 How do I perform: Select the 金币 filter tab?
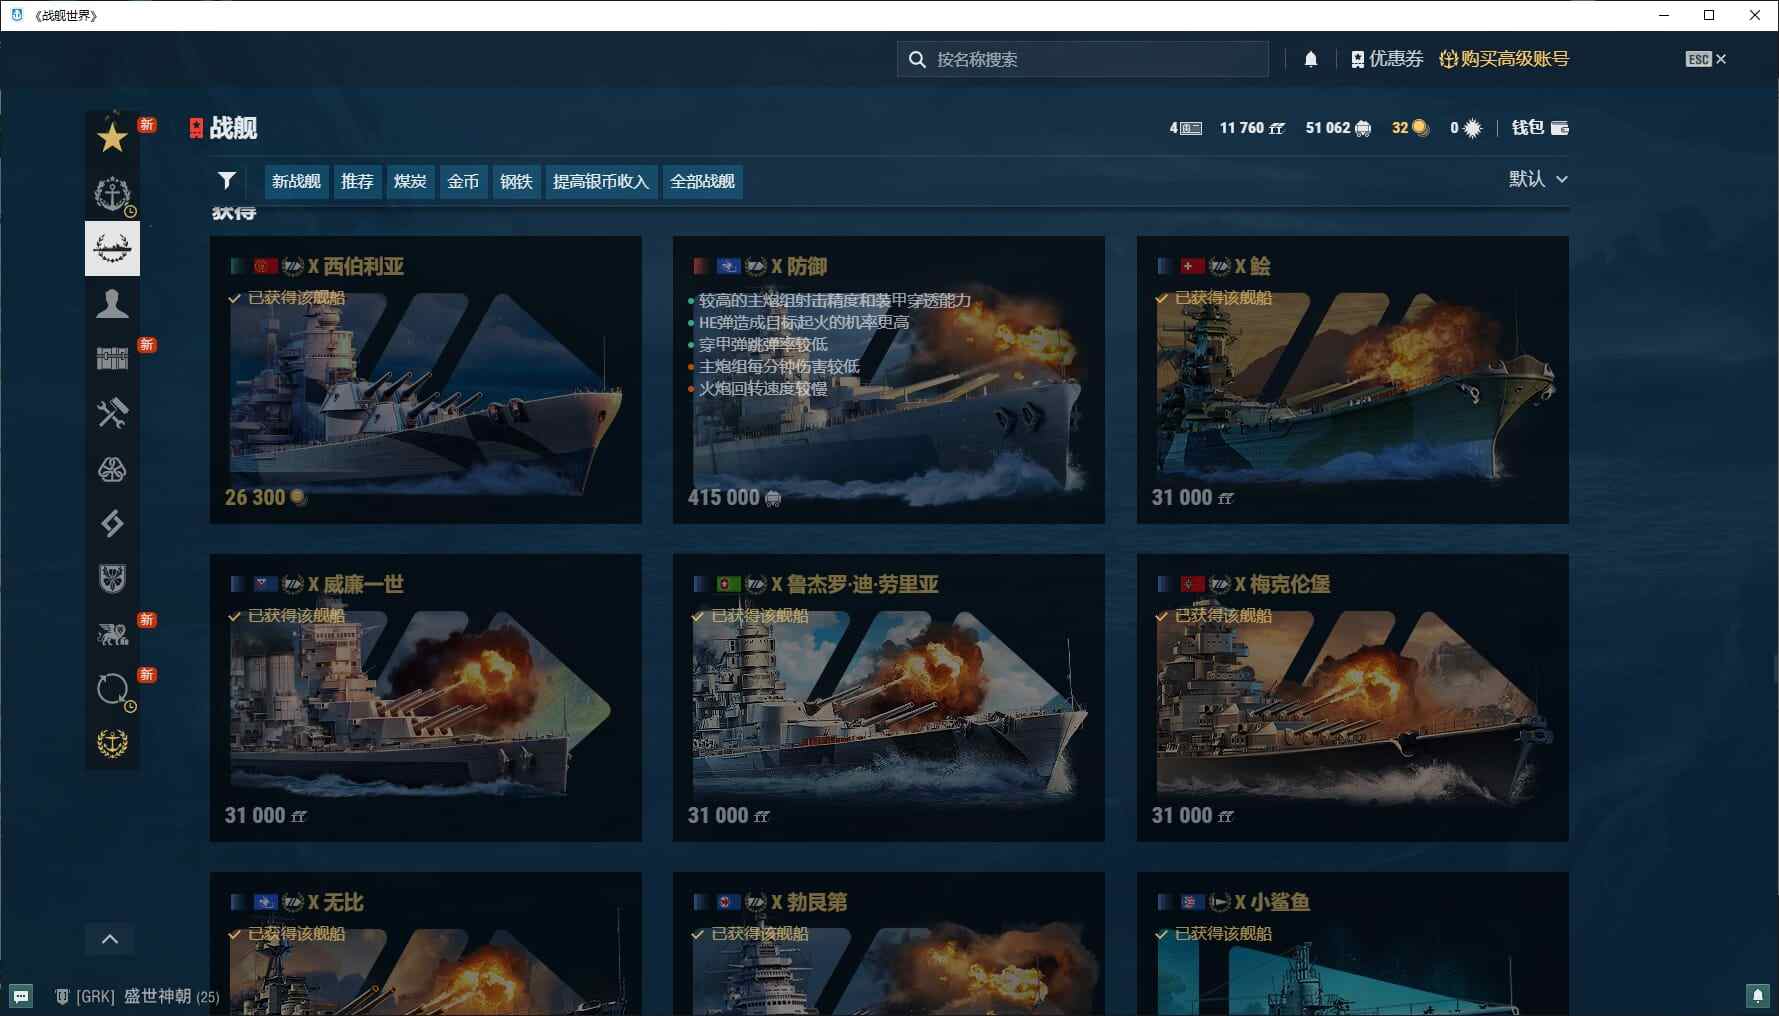pos(463,181)
